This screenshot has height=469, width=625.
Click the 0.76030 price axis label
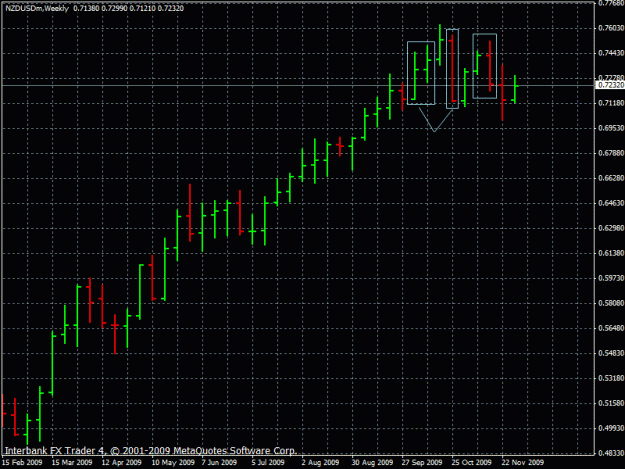tap(611, 28)
